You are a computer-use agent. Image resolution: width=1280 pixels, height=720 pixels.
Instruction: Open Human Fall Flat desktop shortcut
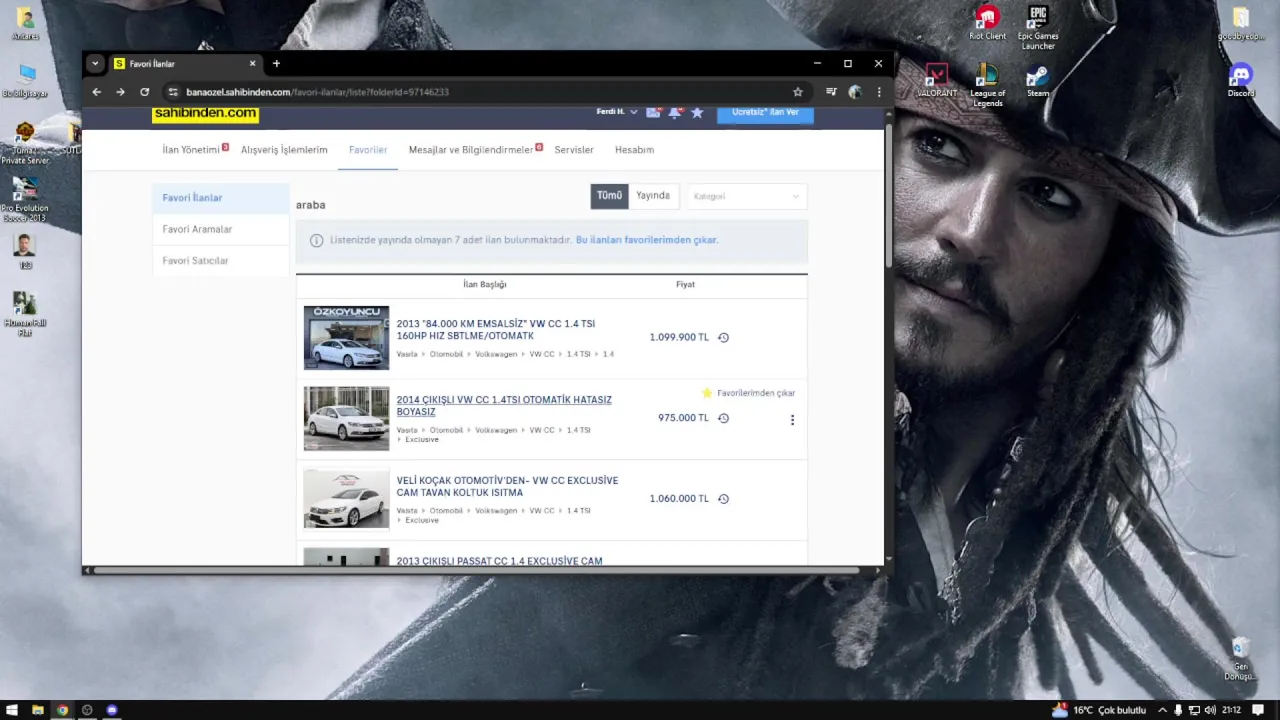[25, 314]
